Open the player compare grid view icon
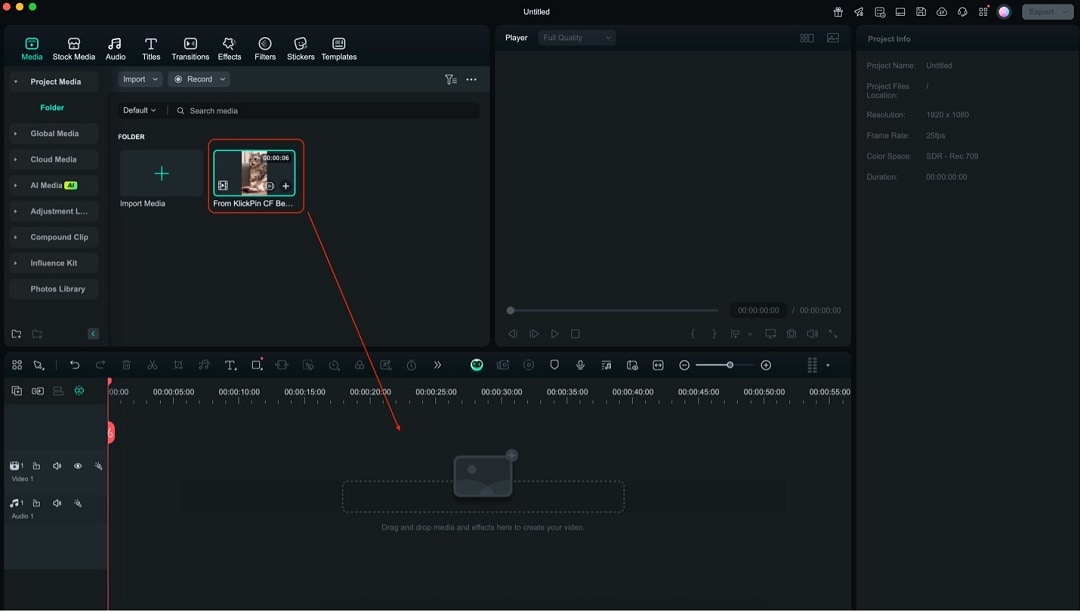This screenshot has height=613, width=1080. click(807, 38)
